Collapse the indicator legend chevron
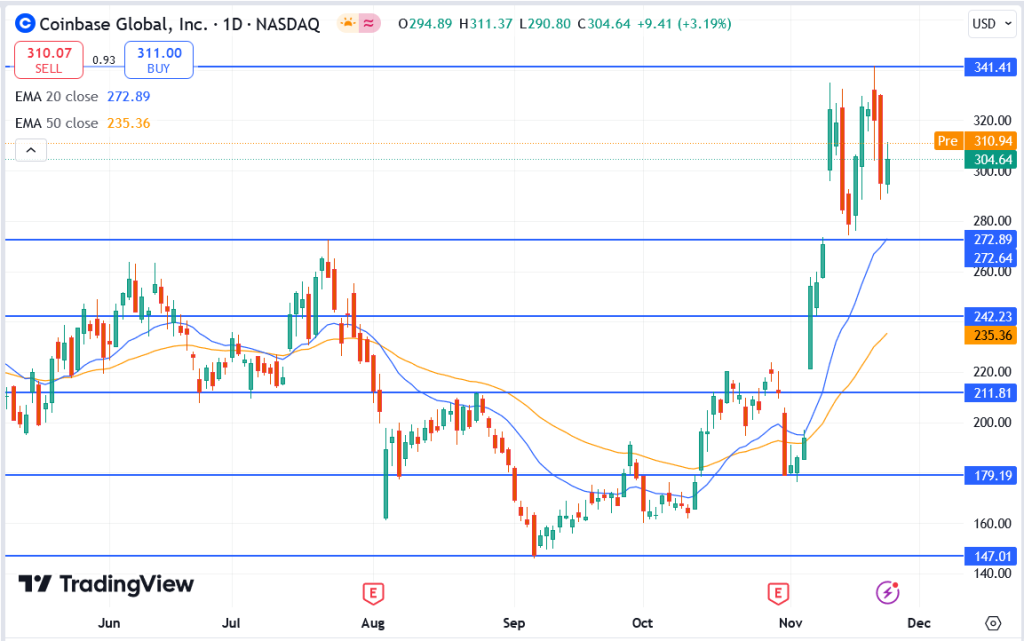This screenshot has width=1024, height=641. point(31,151)
